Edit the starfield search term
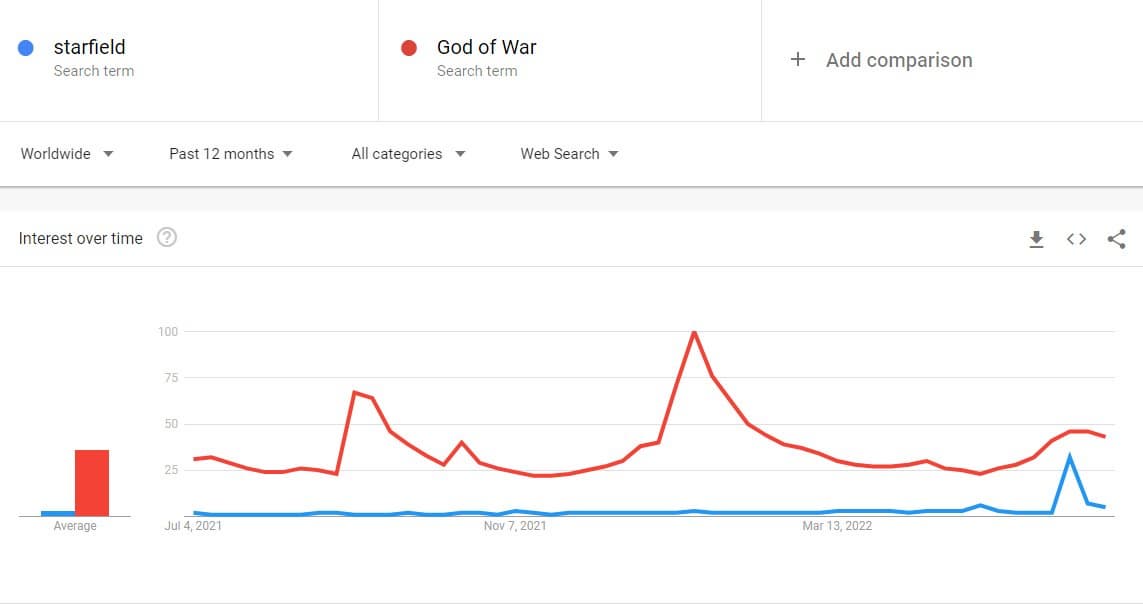Screen dimensions: 1143x604 pyautogui.click(x=90, y=47)
